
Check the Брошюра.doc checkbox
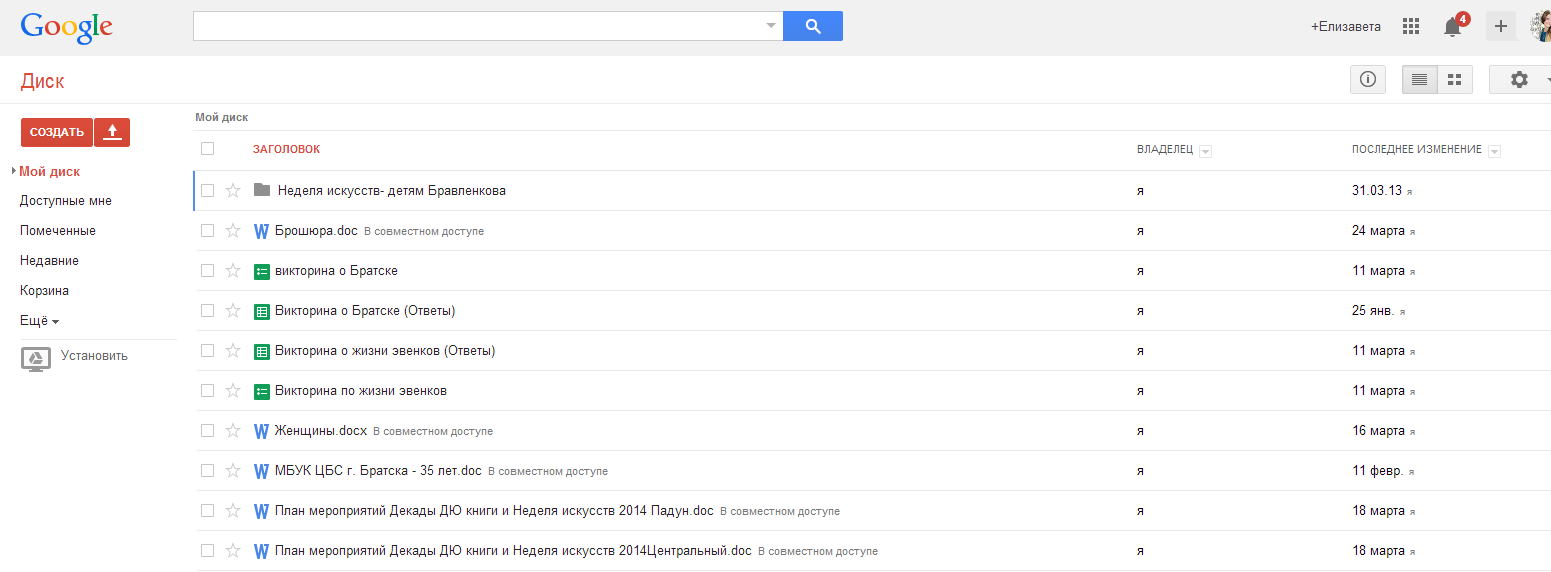208,231
